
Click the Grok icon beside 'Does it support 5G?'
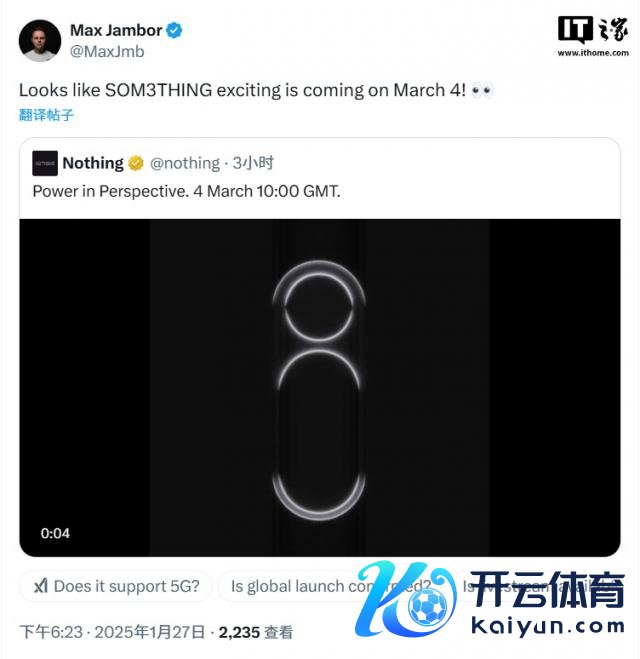41,585
